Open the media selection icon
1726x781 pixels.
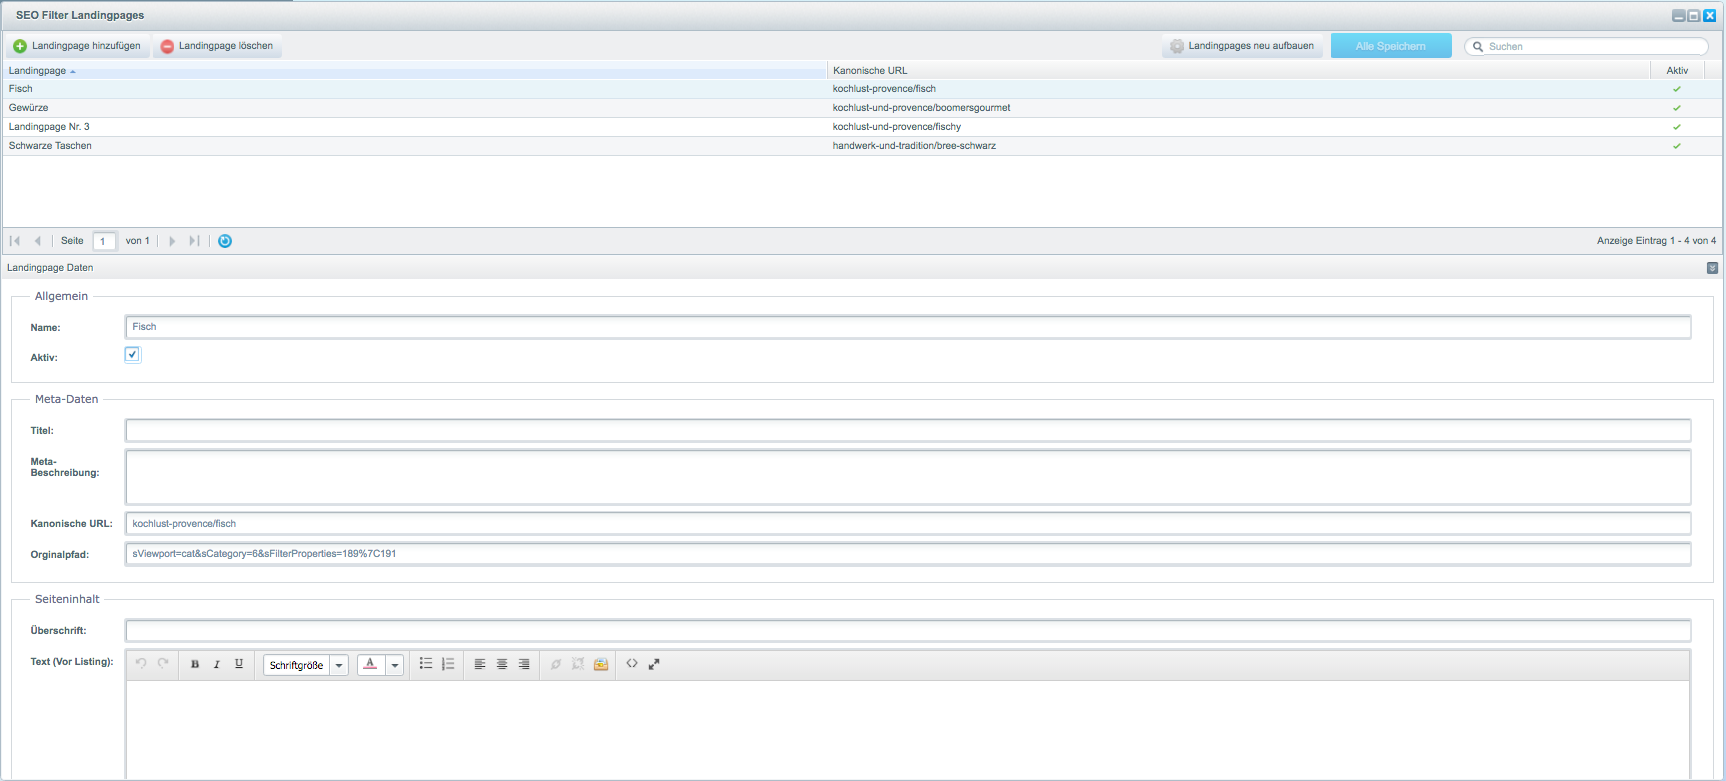601,664
